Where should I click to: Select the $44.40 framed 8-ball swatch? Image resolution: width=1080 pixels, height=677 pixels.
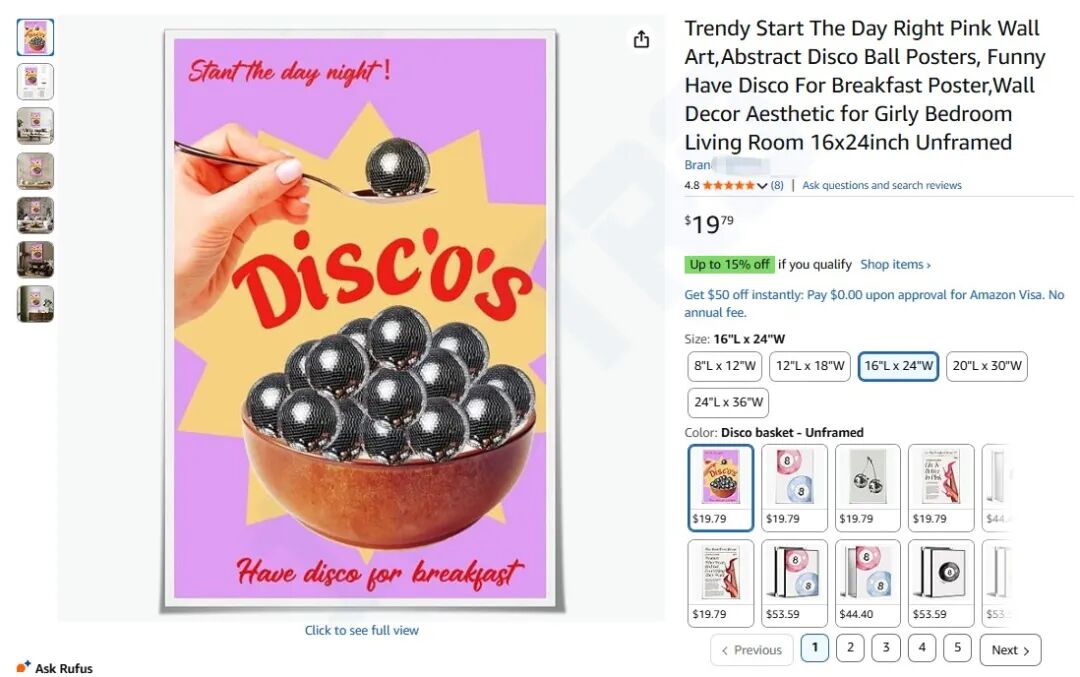(x=867, y=583)
